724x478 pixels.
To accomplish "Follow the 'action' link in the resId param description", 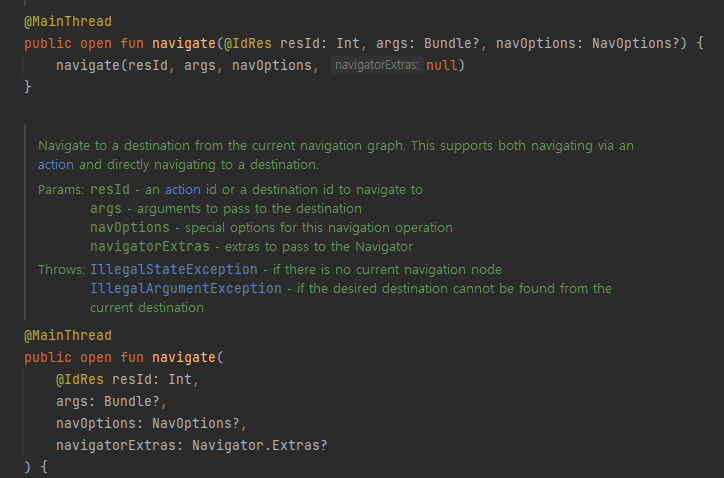I will [x=183, y=190].
